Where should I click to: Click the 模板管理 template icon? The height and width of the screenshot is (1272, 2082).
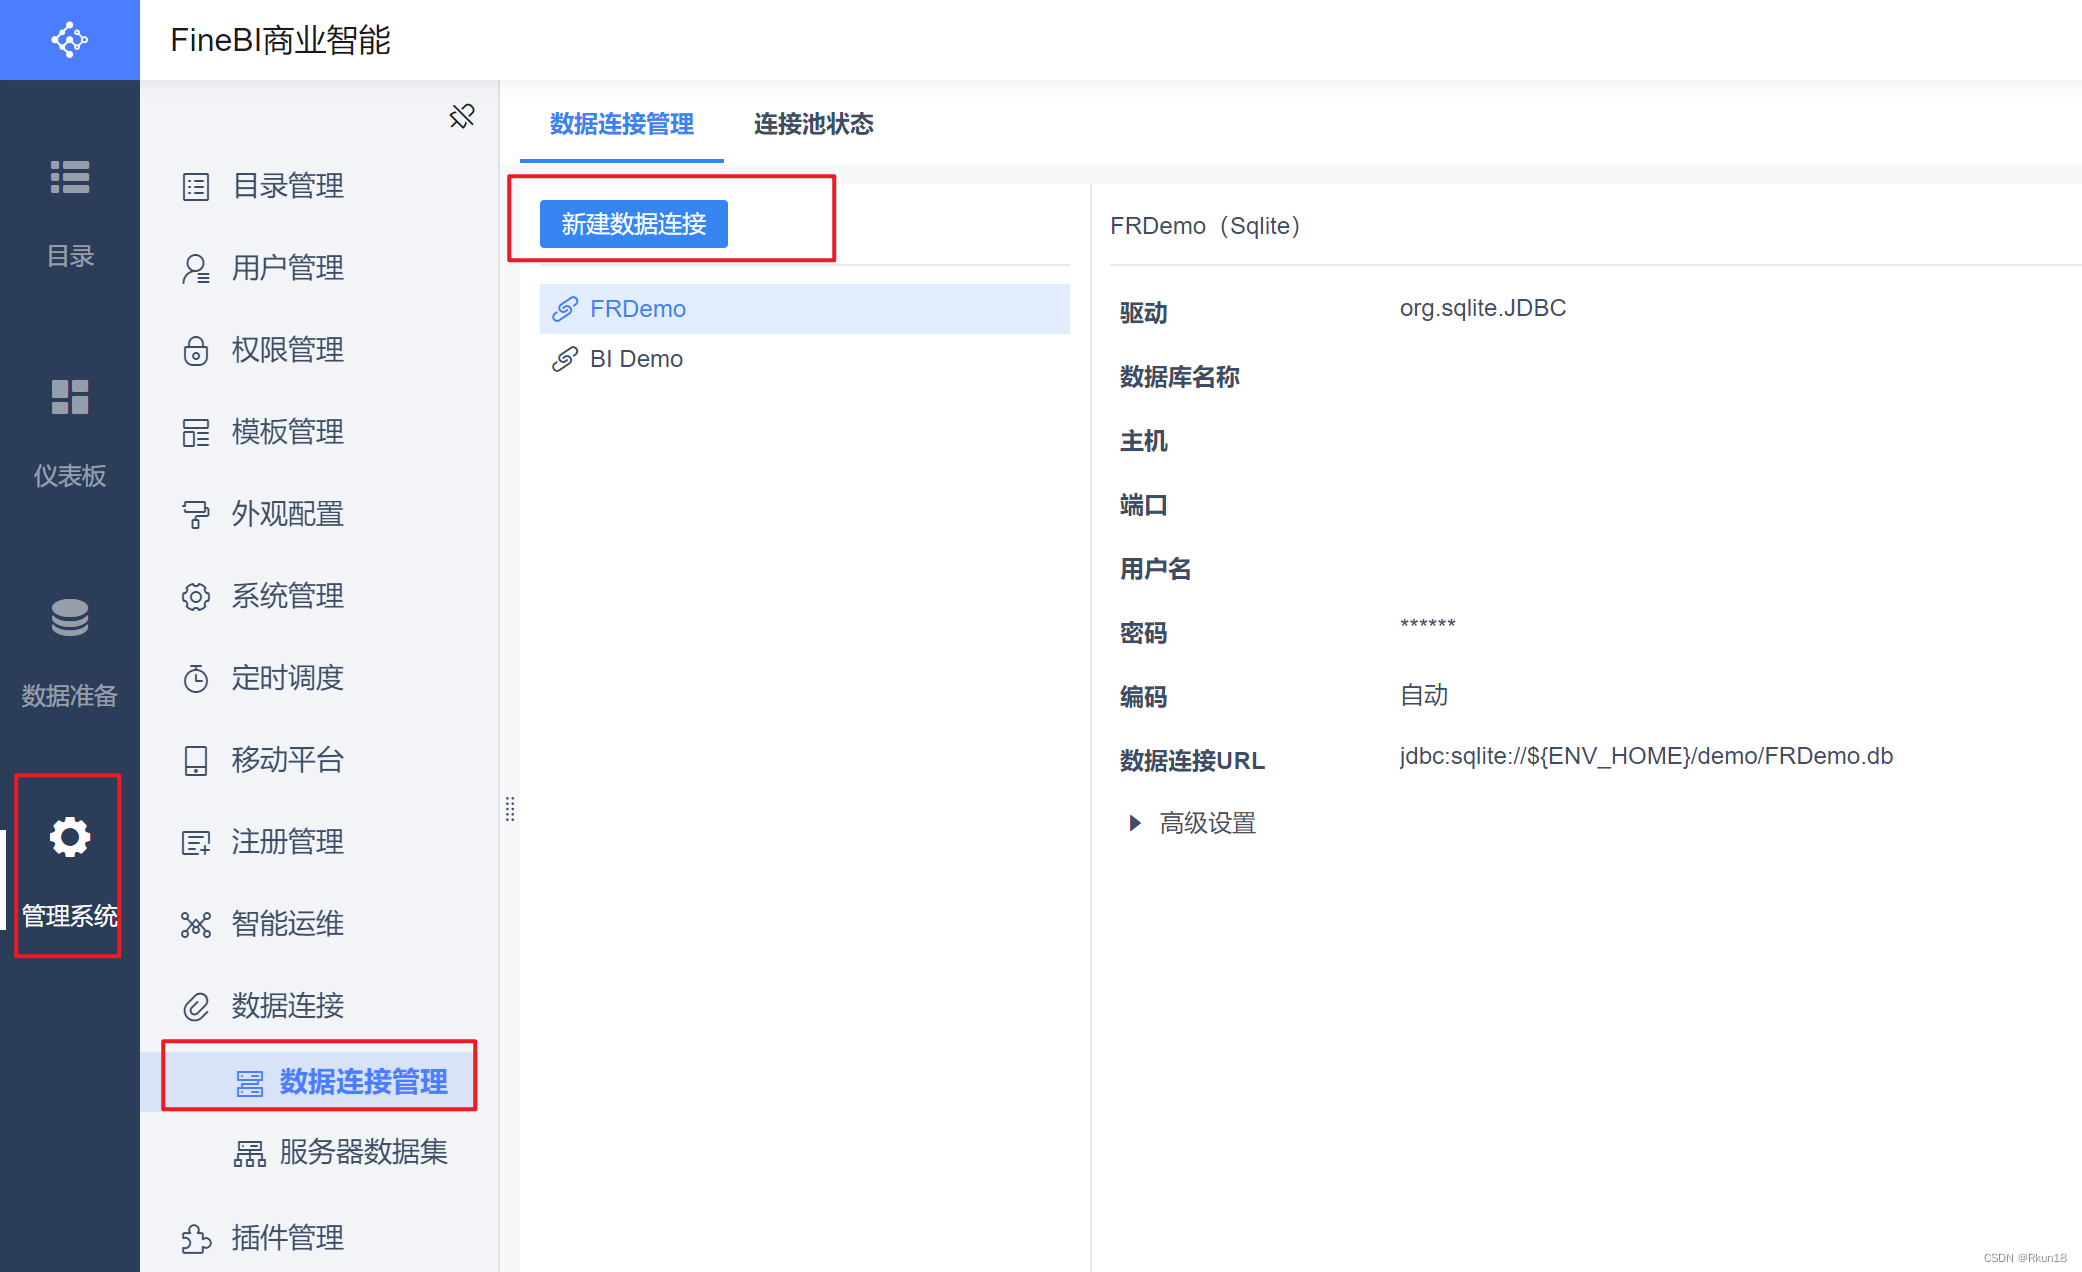click(x=196, y=433)
